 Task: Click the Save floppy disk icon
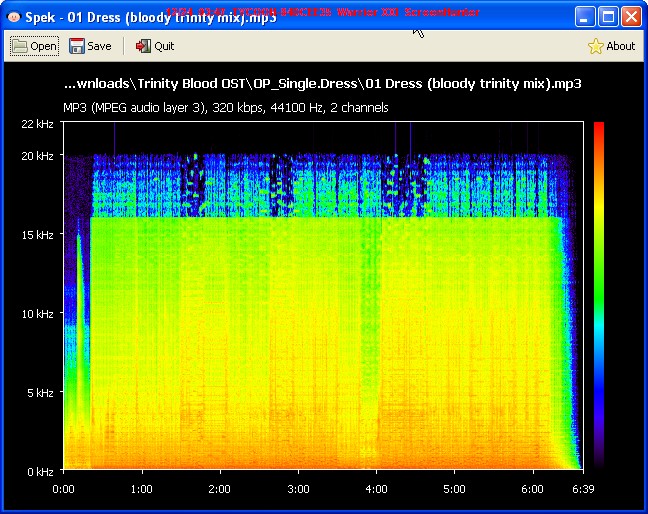click(x=77, y=46)
